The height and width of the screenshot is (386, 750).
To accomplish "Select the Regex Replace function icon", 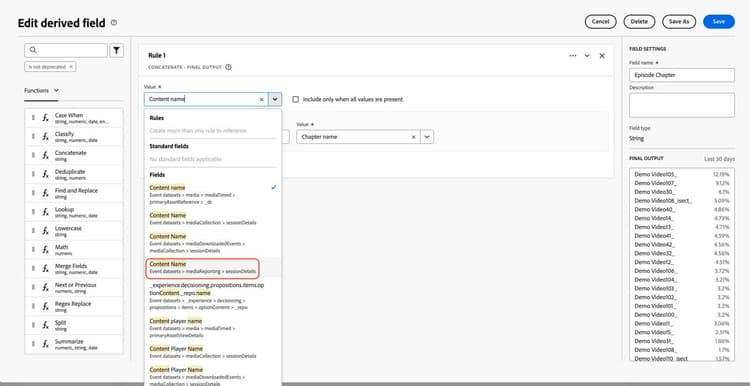I will click(45, 306).
